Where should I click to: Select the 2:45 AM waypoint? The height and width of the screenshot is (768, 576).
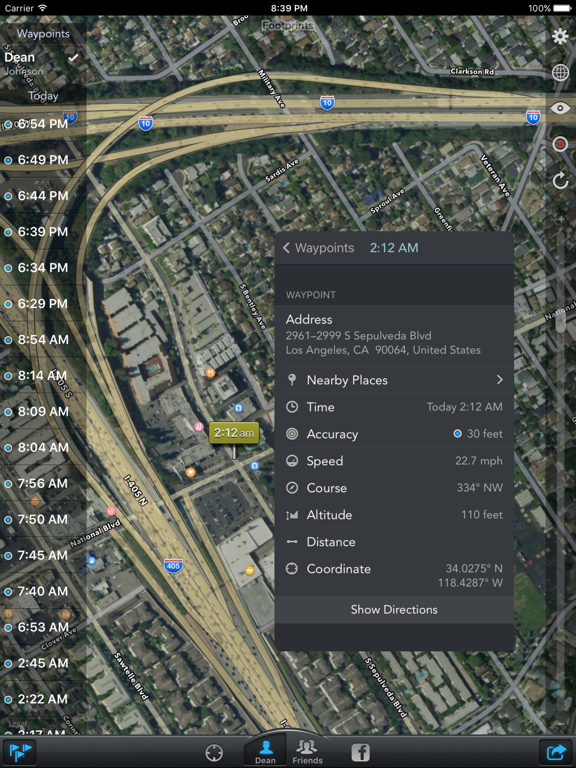coord(43,663)
